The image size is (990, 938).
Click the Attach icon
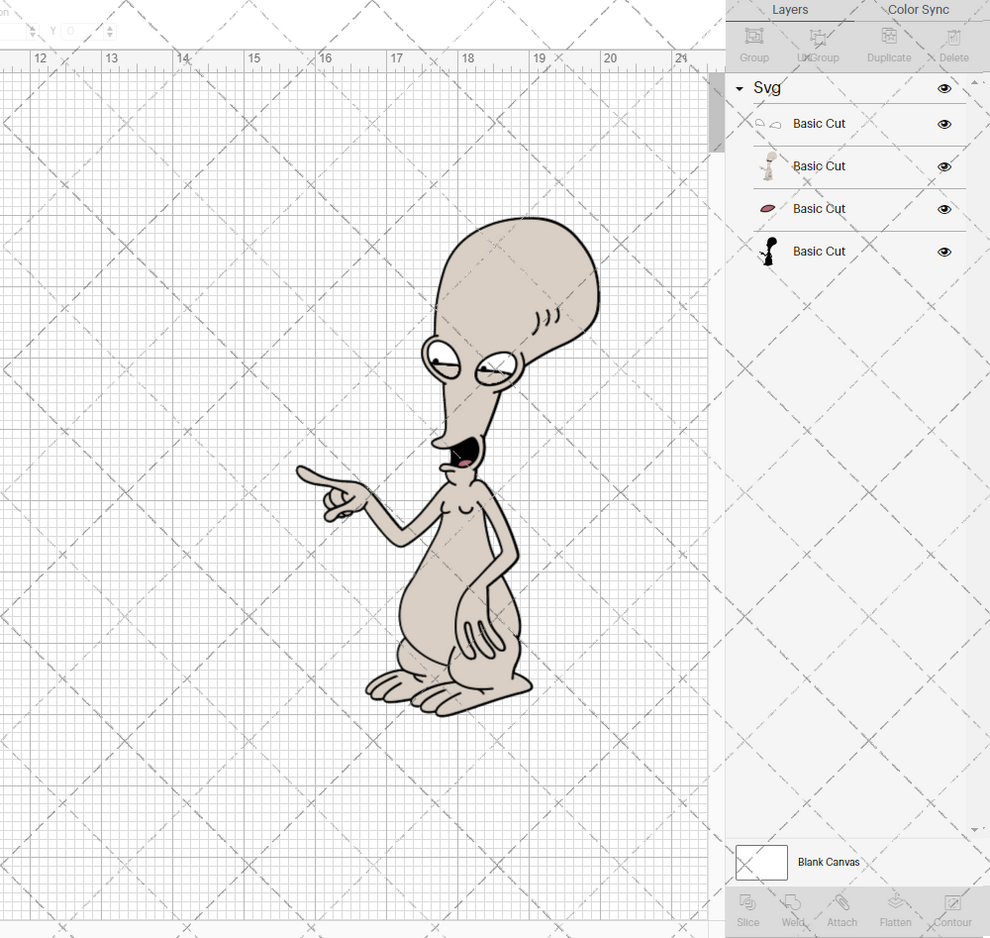click(842, 910)
